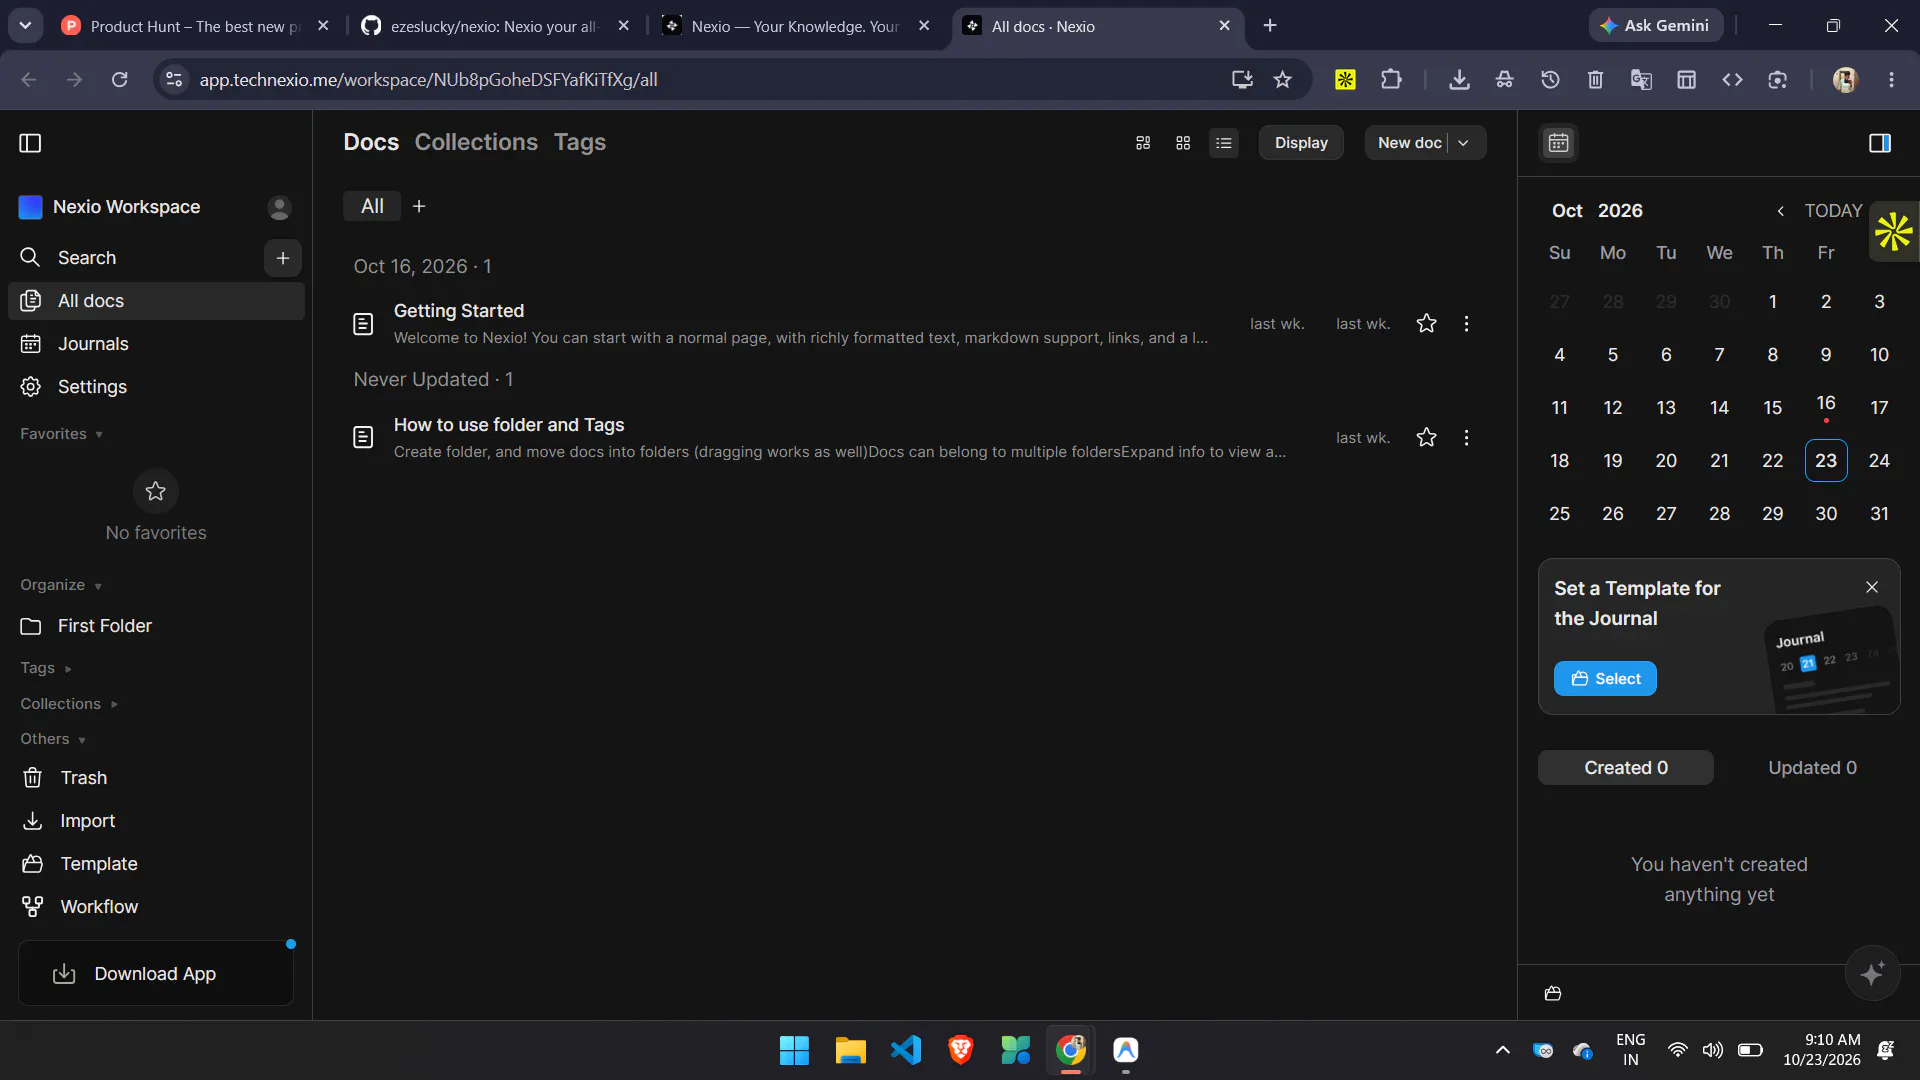Image resolution: width=1920 pixels, height=1080 pixels.
Task: Open more options for How to use folder and Tags
Action: [1467, 438]
